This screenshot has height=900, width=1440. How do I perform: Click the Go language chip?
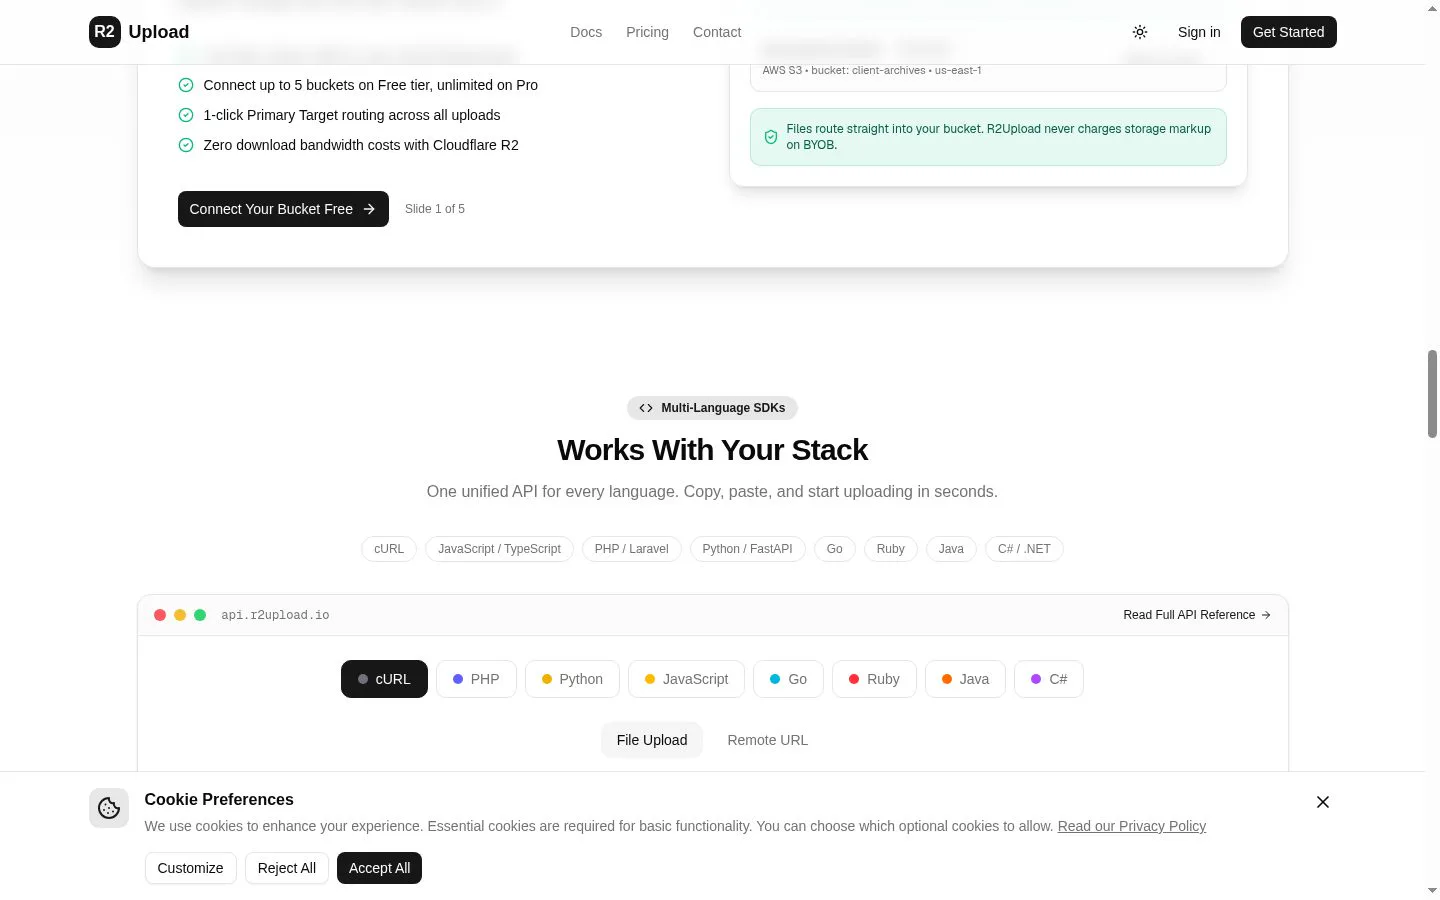click(835, 549)
